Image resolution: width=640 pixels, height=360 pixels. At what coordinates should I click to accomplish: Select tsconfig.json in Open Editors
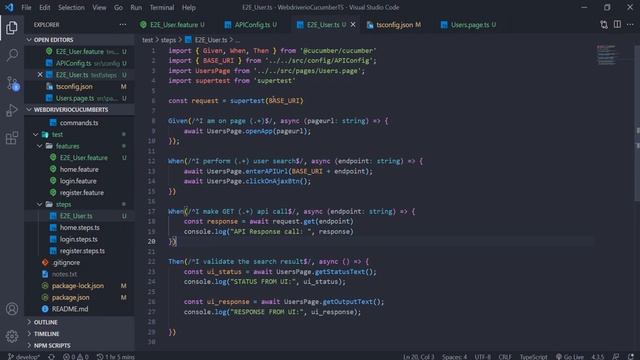(80, 87)
